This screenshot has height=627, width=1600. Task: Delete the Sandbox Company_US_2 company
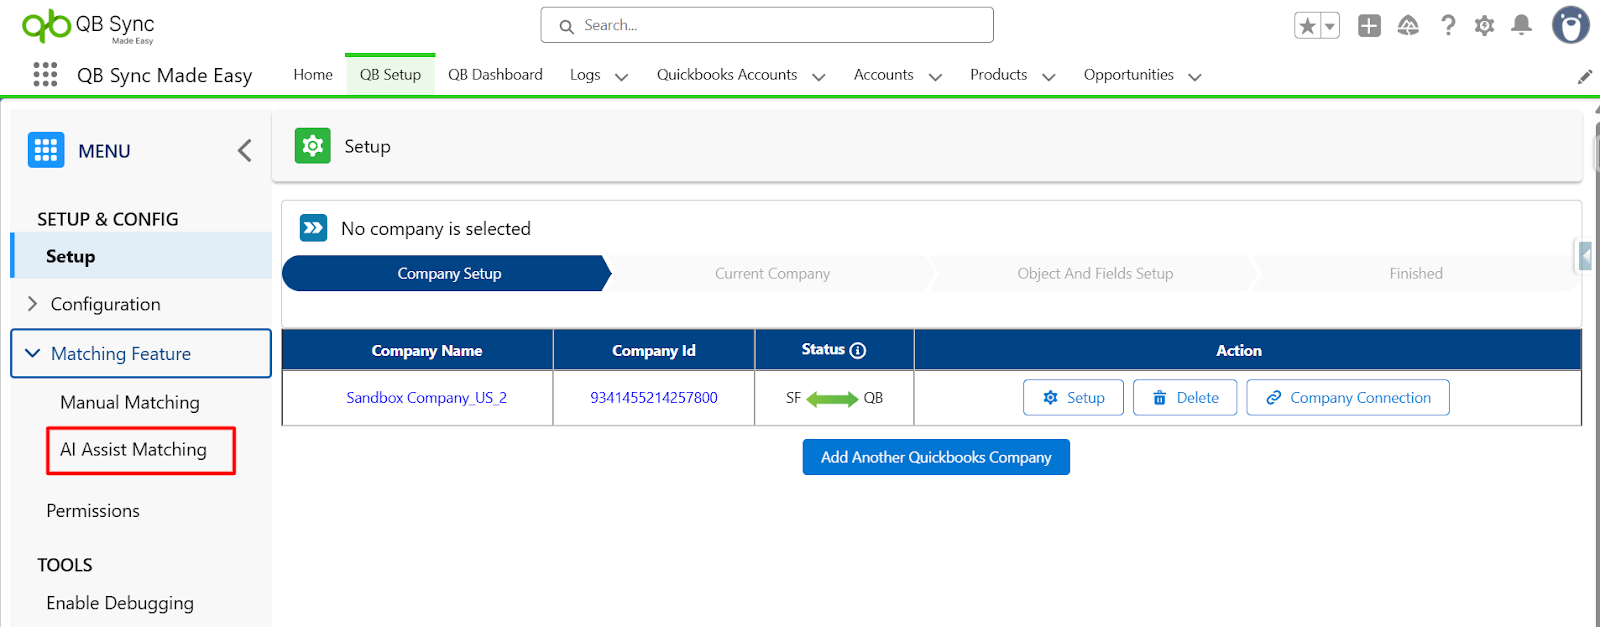click(1185, 398)
